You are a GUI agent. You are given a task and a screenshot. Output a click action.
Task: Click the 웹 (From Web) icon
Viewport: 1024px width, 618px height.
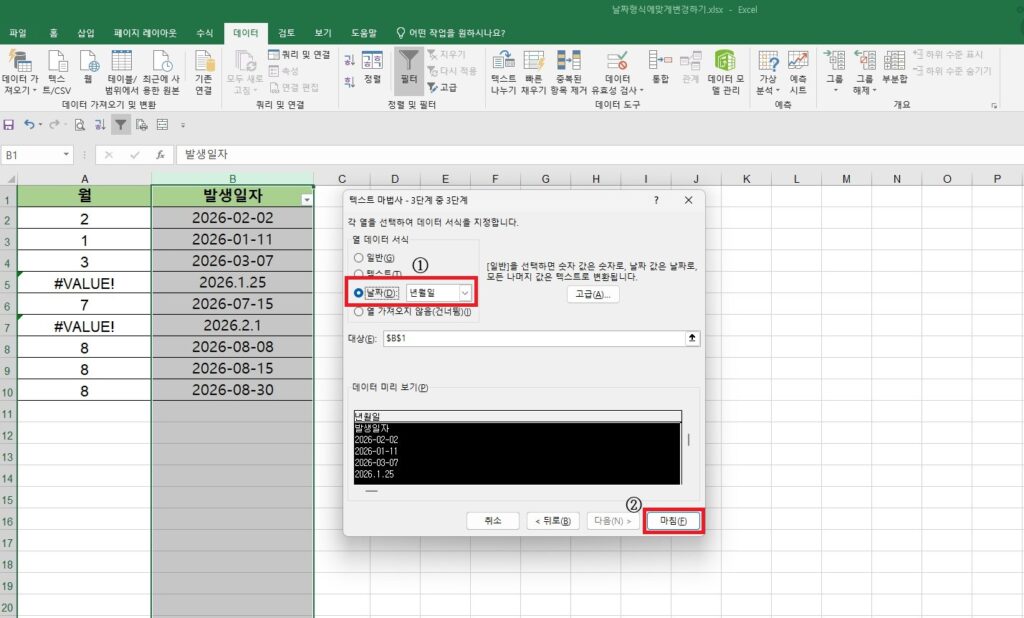(88, 67)
